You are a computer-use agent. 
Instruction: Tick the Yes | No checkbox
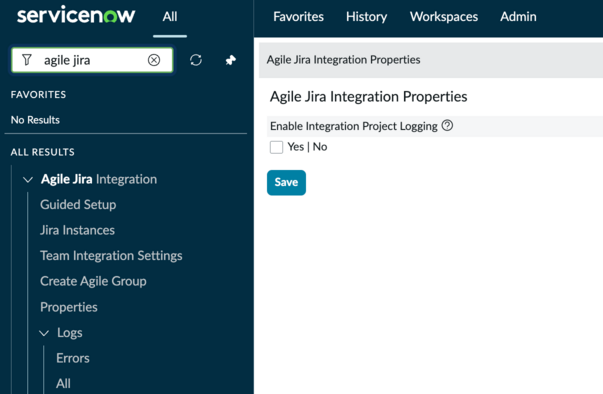pos(276,147)
